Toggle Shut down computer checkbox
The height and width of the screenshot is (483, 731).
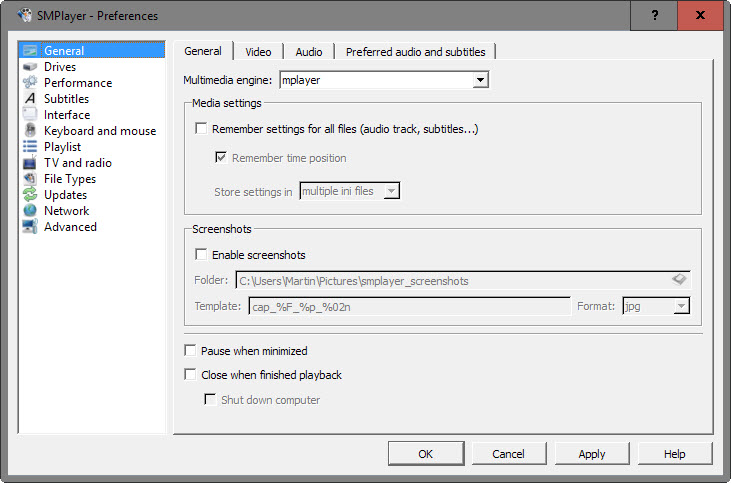(210, 400)
